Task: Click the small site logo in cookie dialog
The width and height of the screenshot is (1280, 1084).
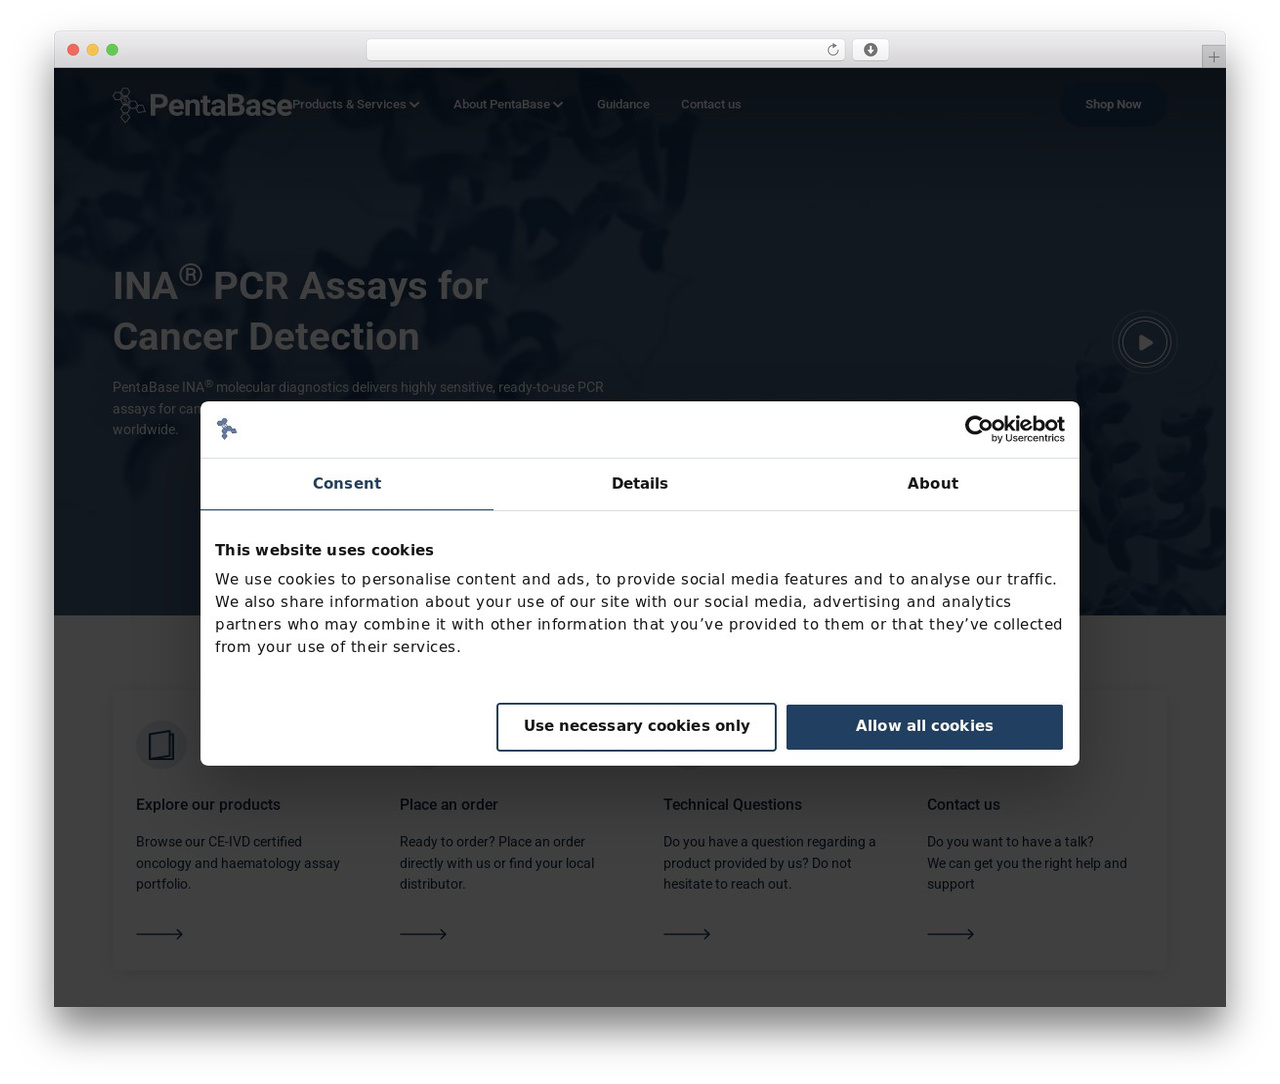Action: click(x=227, y=429)
